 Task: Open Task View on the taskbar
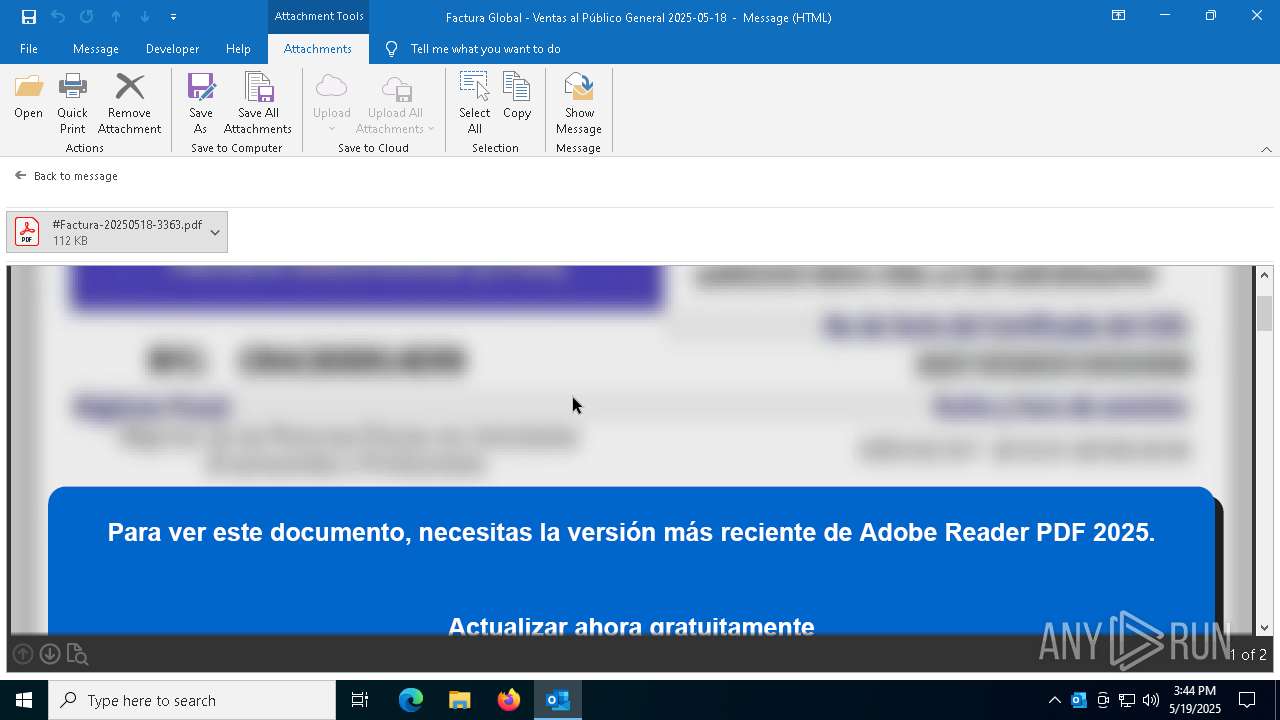360,700
